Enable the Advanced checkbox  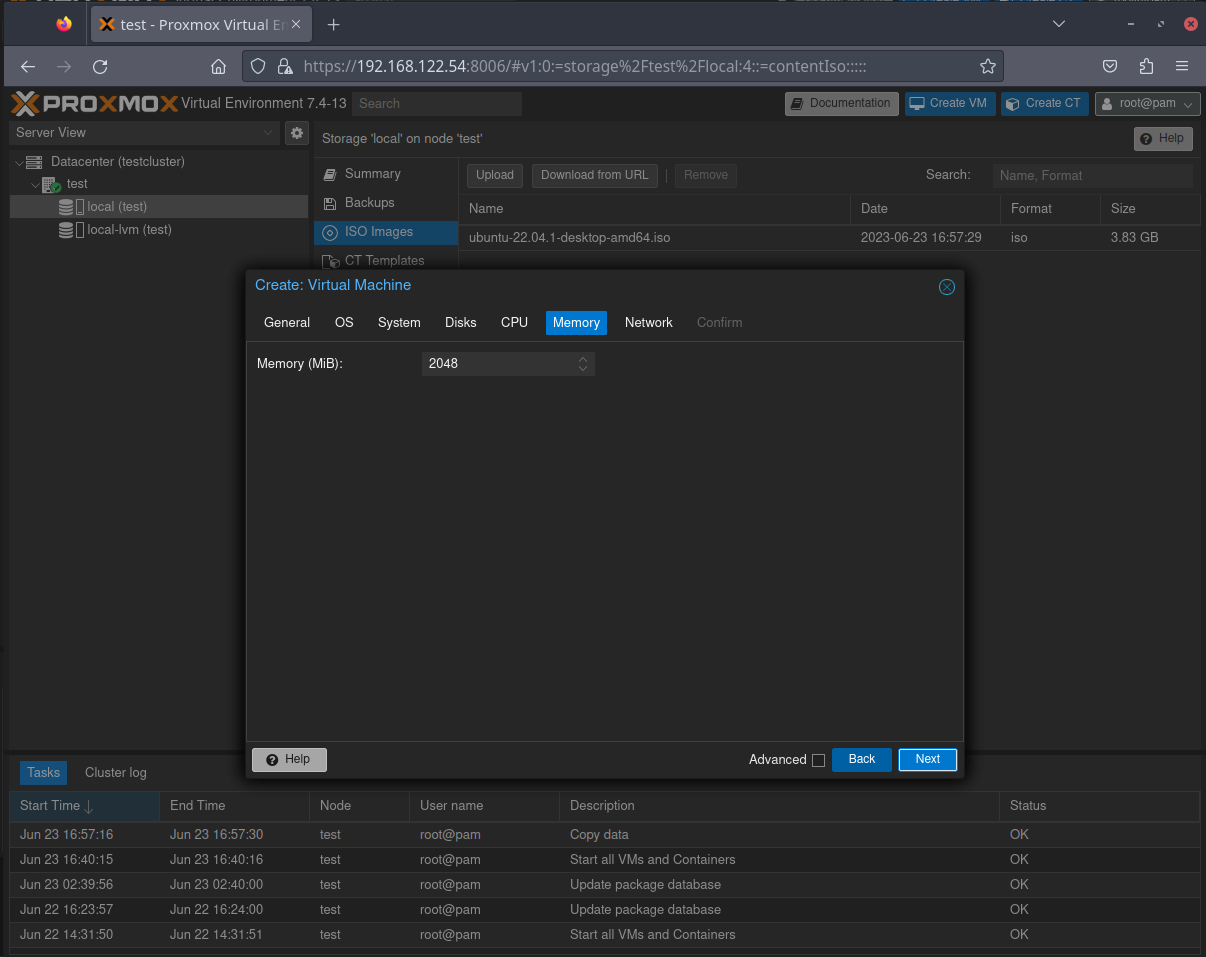[x=818, y=760]
